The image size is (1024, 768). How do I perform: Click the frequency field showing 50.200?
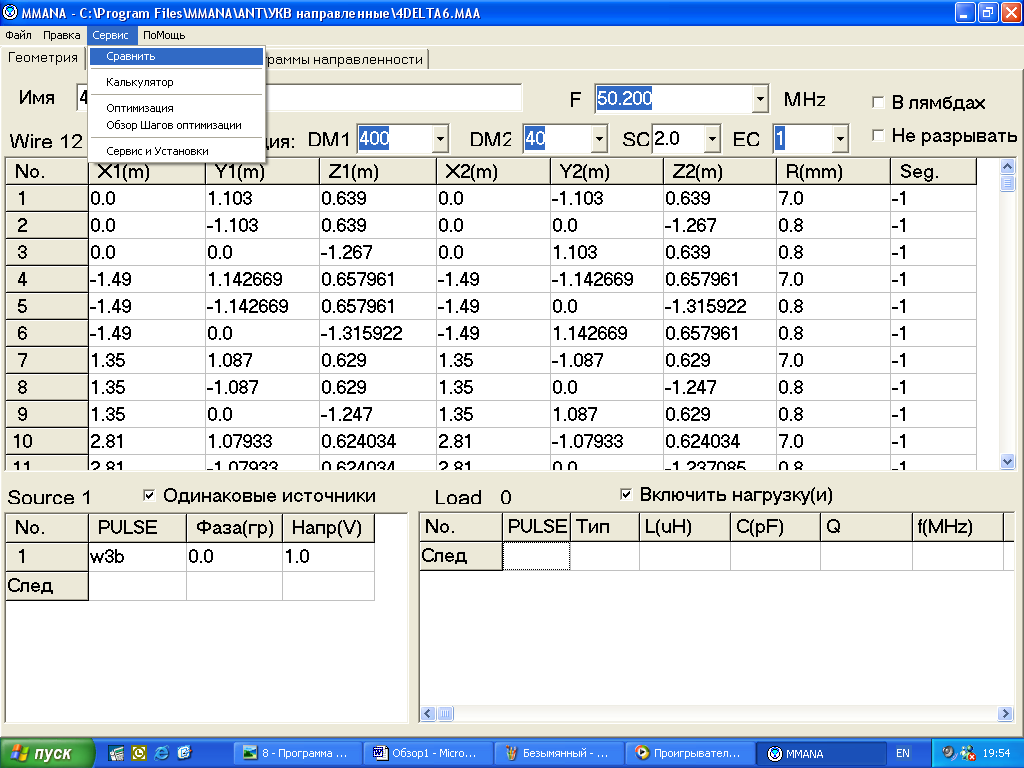(x=674, y=99)
